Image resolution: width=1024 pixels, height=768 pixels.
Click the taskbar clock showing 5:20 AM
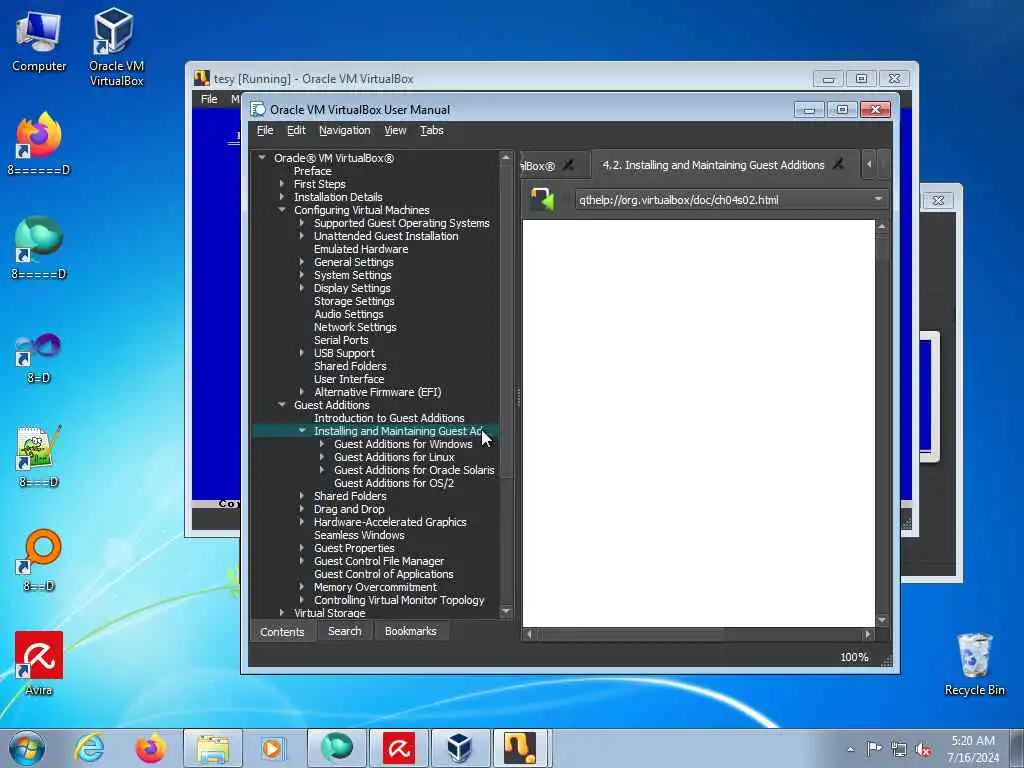coord(973,749)
